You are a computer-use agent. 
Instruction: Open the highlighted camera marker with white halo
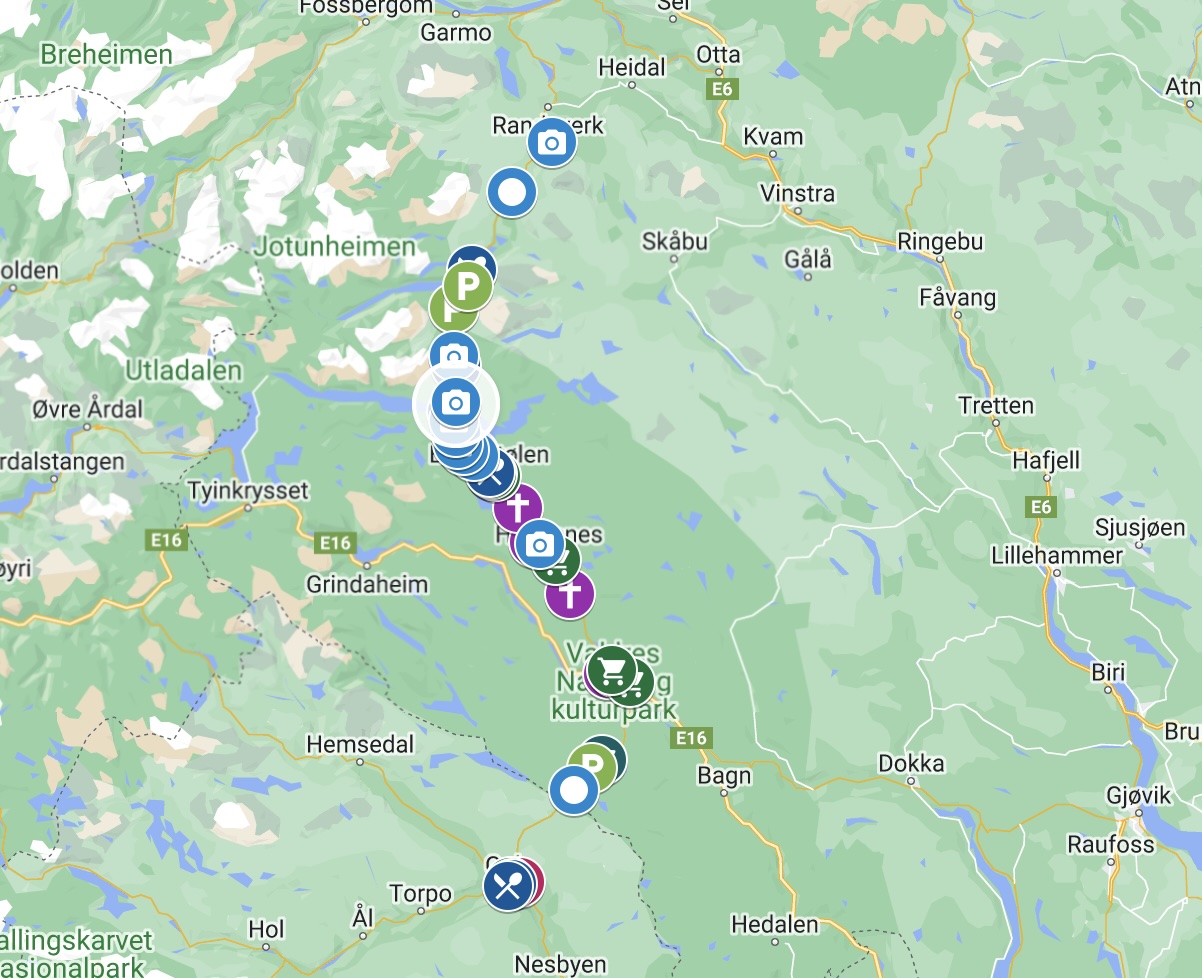pos(456,403)
